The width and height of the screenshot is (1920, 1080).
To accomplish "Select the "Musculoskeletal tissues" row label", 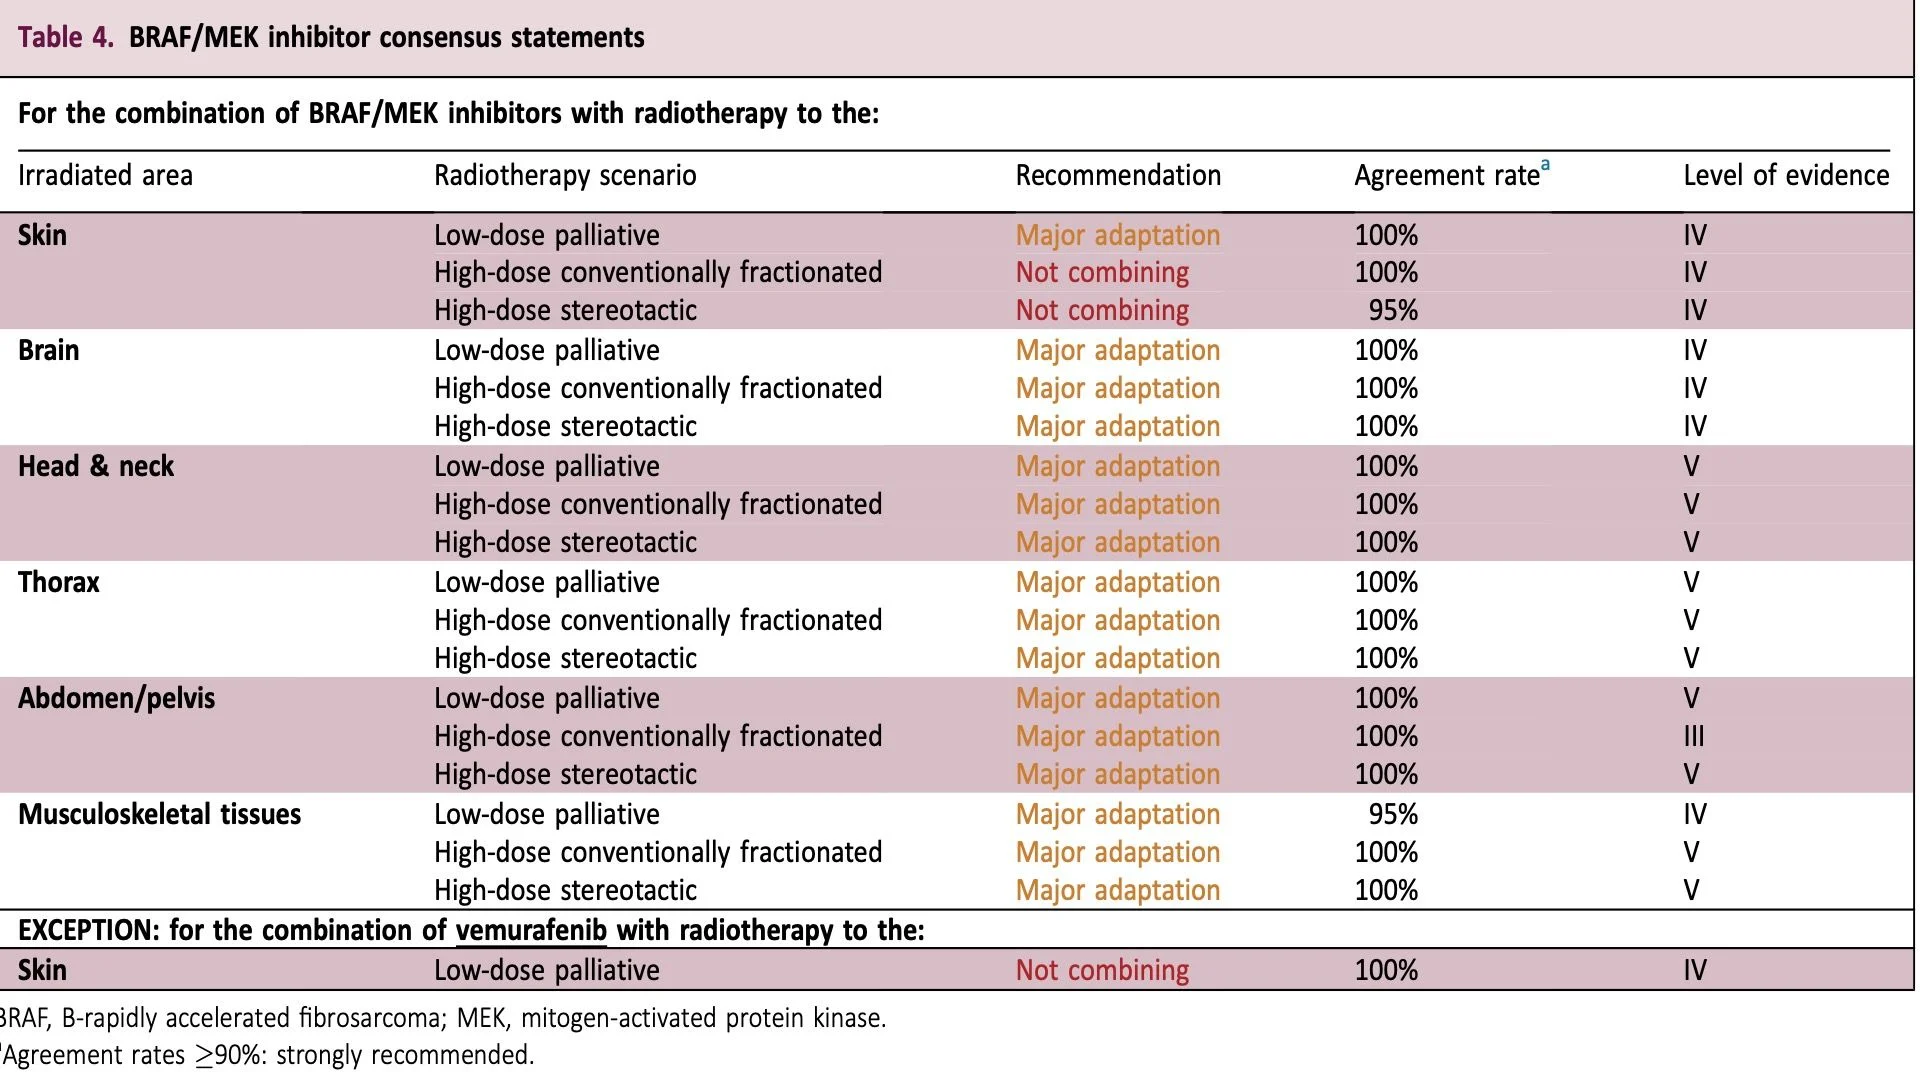I will click(159, 815).
